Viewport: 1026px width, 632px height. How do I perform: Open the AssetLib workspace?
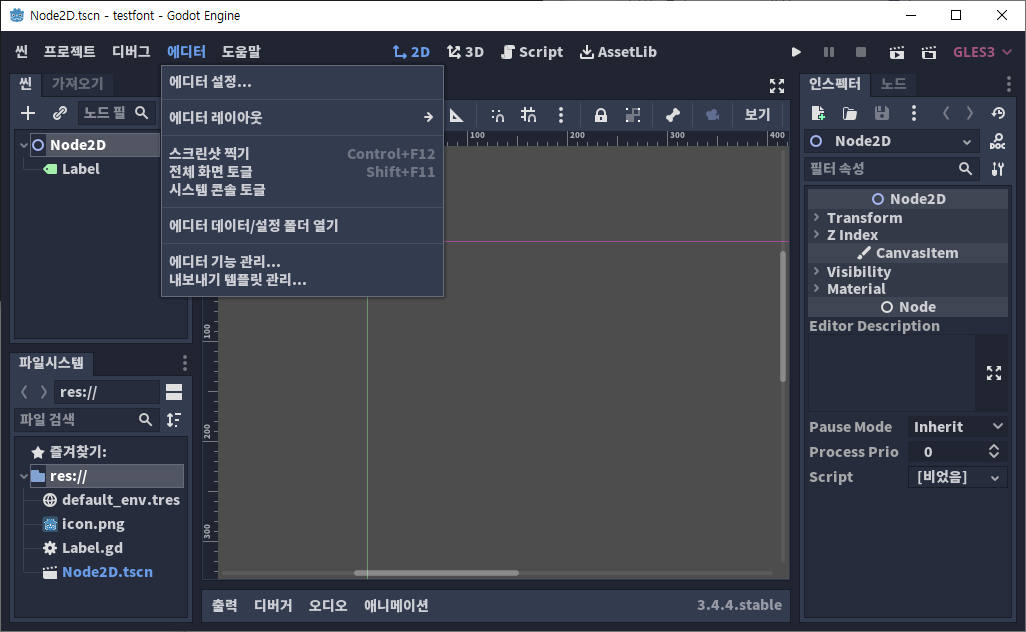618,52
